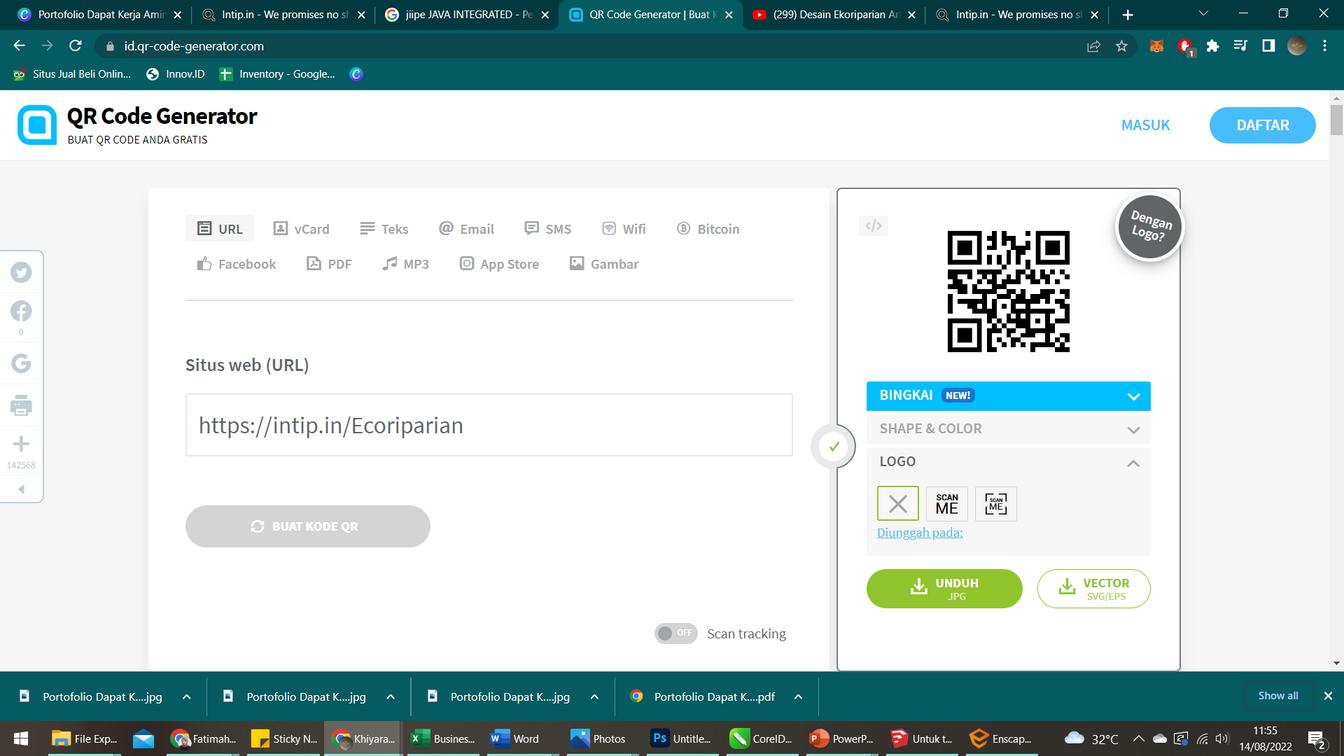The image size is (1344, 756).
Task: Reload the page with the browser refresh icon
Action: 75,46
